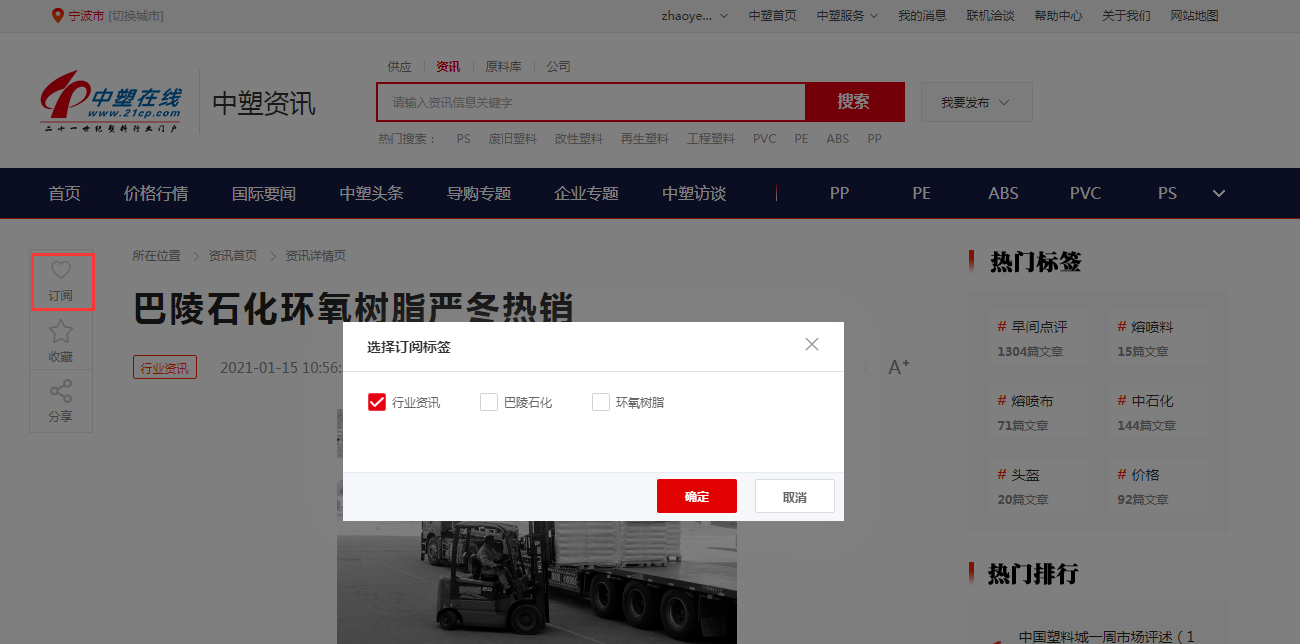The height and width of the screenshot is (644, 1300).
Task: Open 价格行情 in navigation bar
Action: [156, 194]
